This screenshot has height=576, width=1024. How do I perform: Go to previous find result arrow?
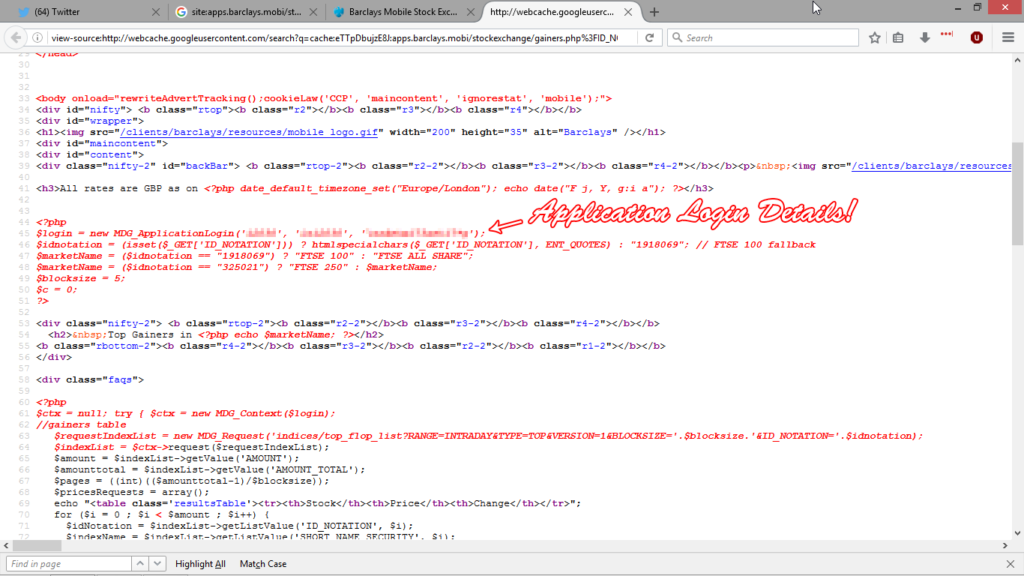[140, 564]
